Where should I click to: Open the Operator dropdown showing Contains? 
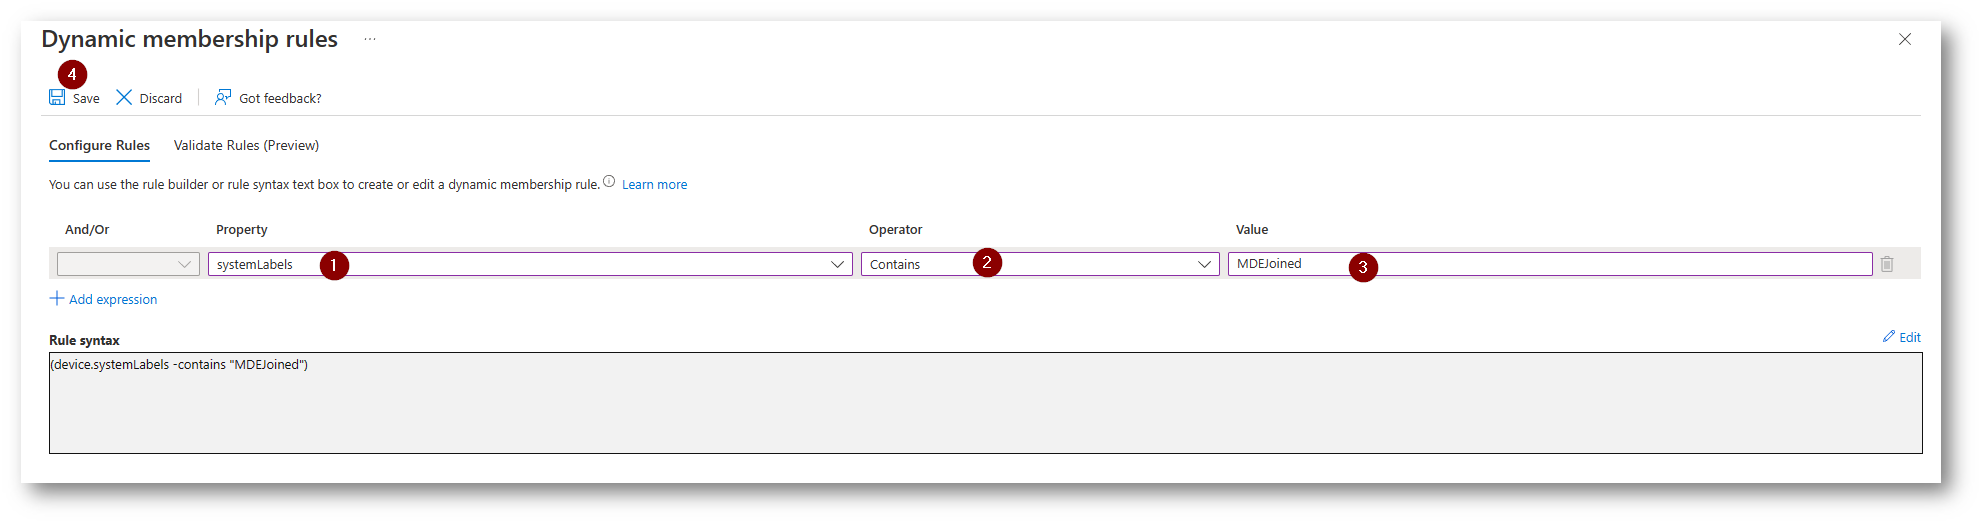1040,264
